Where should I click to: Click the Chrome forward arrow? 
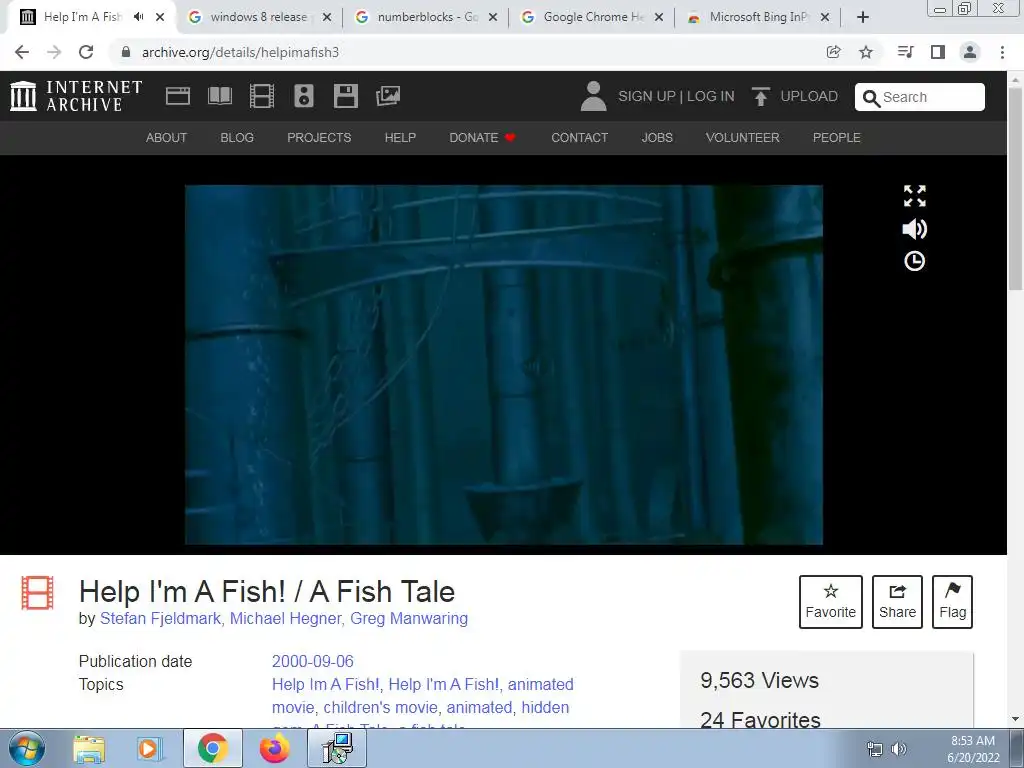pos(54,52)
